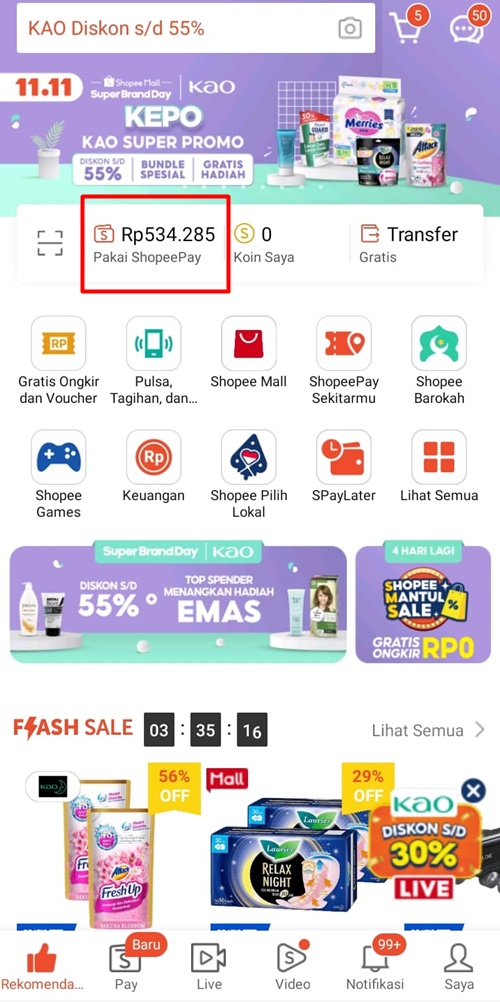This screenshot has height=1002, width=500.
Task: Switch to the Notifikasi tab
Action: pos(375,967)
